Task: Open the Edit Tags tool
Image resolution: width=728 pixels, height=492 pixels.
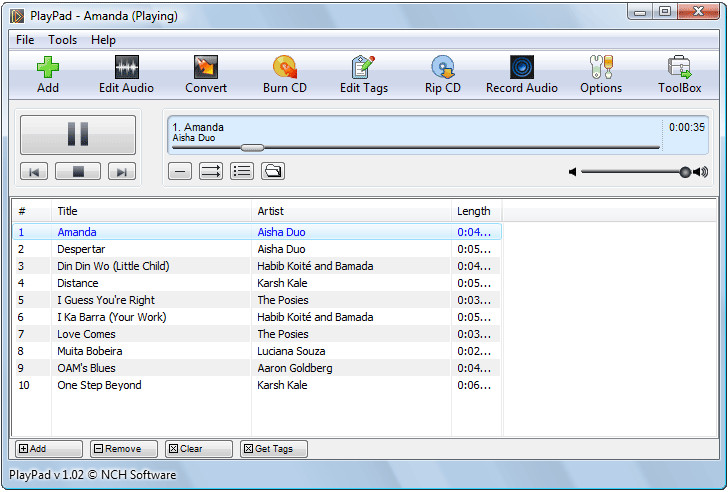Action: tap(364, 74)
